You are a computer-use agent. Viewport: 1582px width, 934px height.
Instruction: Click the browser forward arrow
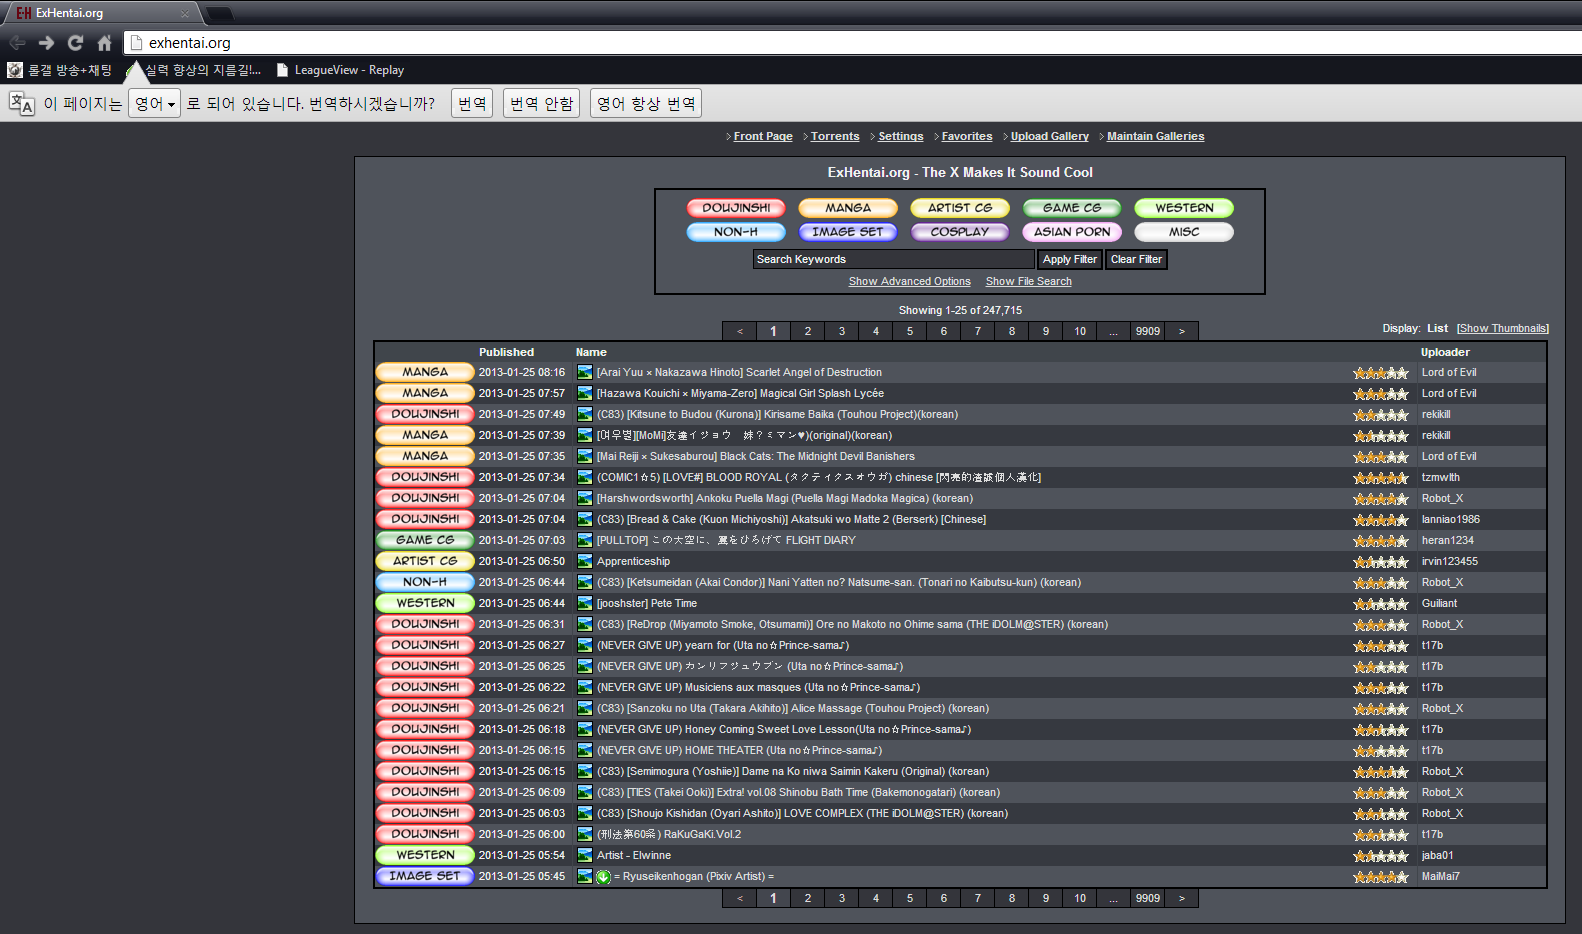pos(46,43)
